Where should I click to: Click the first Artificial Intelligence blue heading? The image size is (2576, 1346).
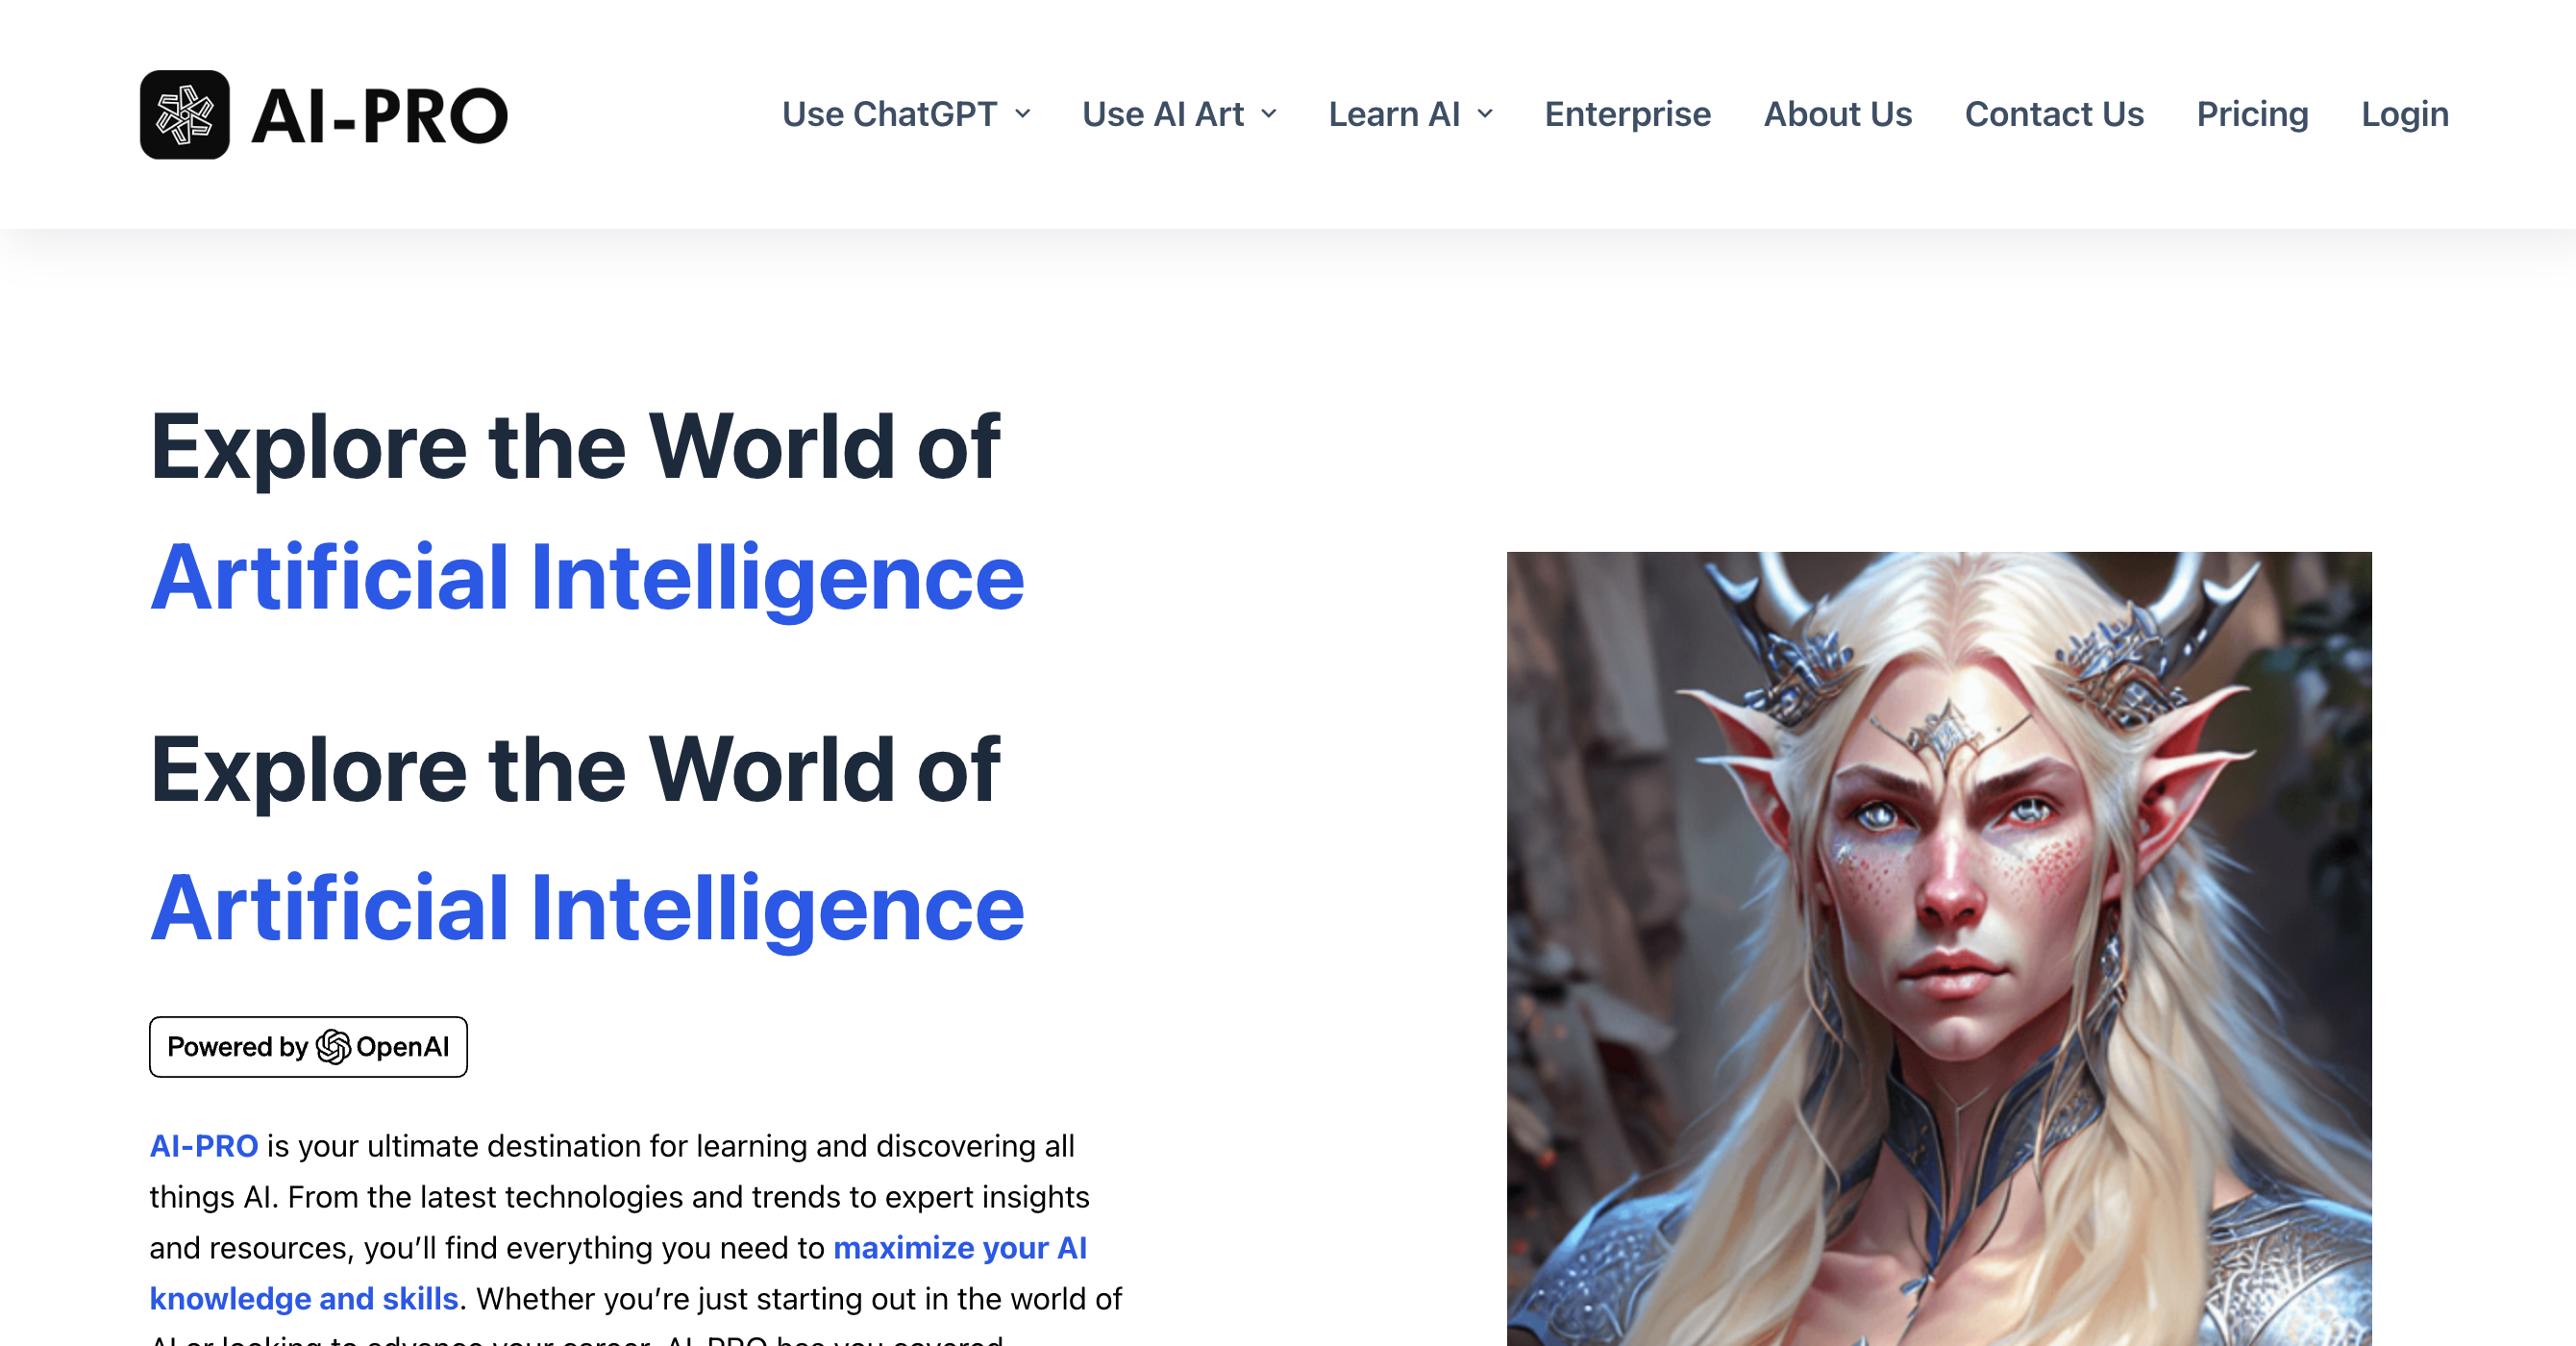(x=587, y=577)
